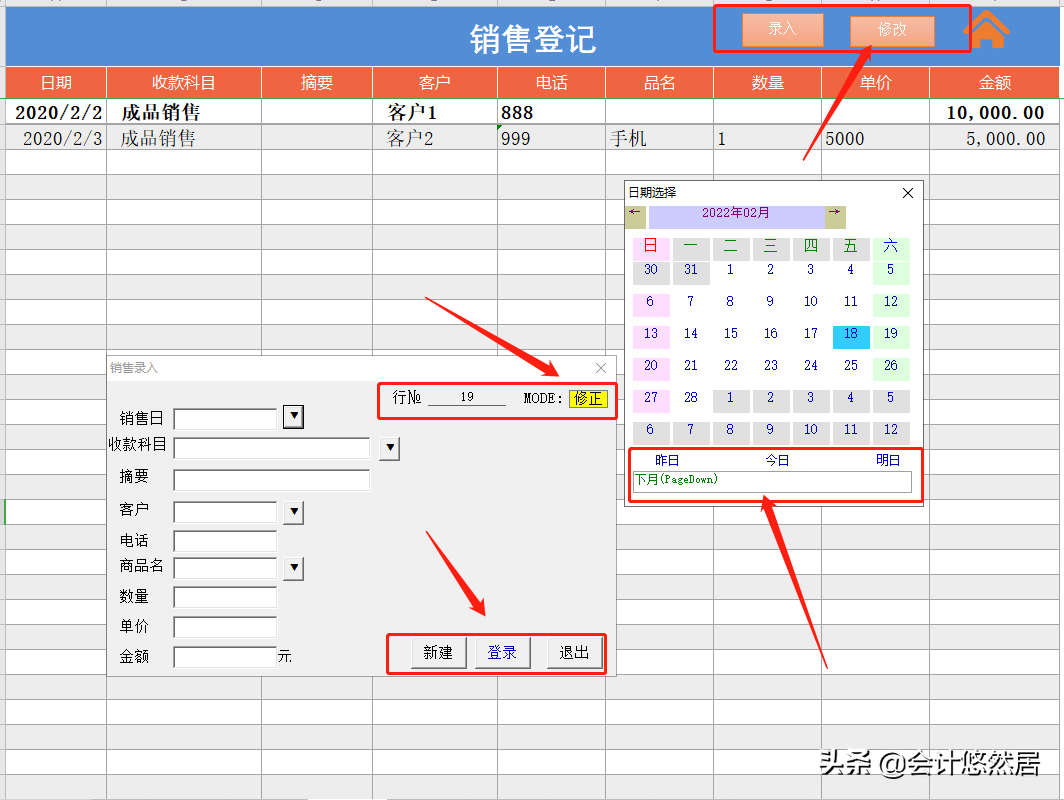Jump to 今日 in date picker

[x=777, y=461]
